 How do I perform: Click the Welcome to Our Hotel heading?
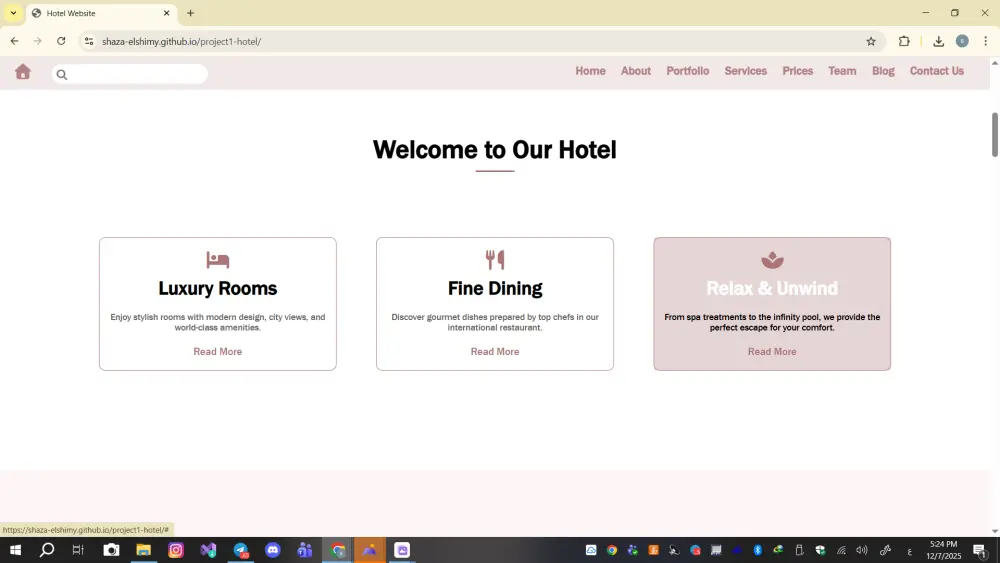click(x=495, y=150)
